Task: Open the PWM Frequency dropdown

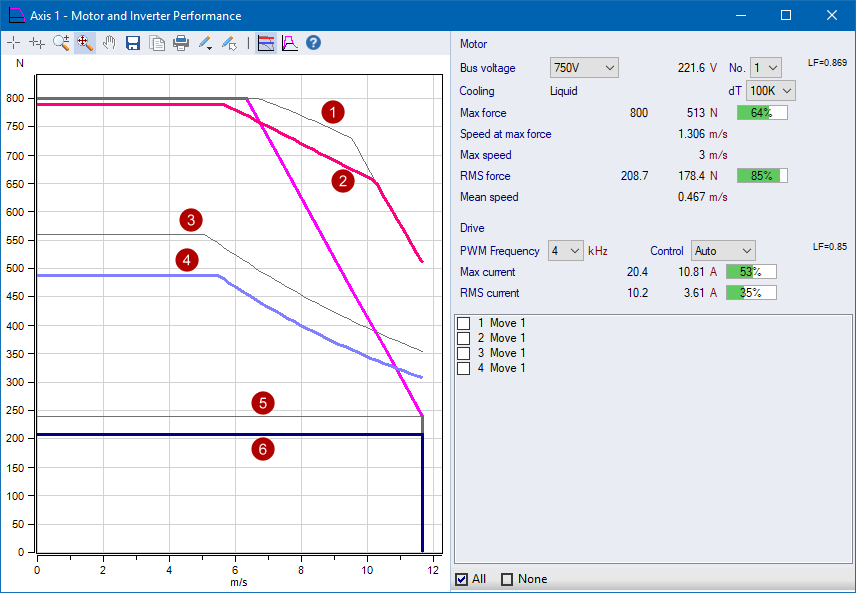Action: 566,250
